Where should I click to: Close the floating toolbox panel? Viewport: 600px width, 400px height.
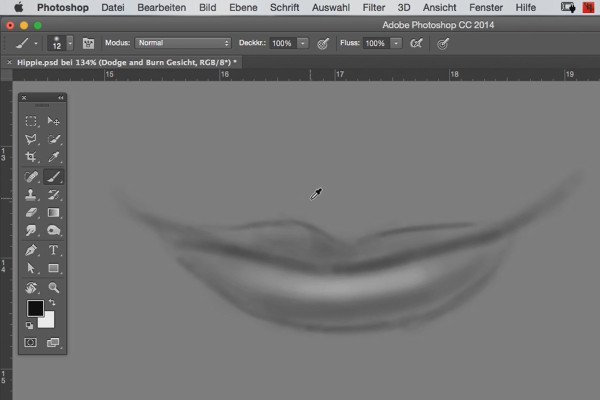tap(24, 98)
